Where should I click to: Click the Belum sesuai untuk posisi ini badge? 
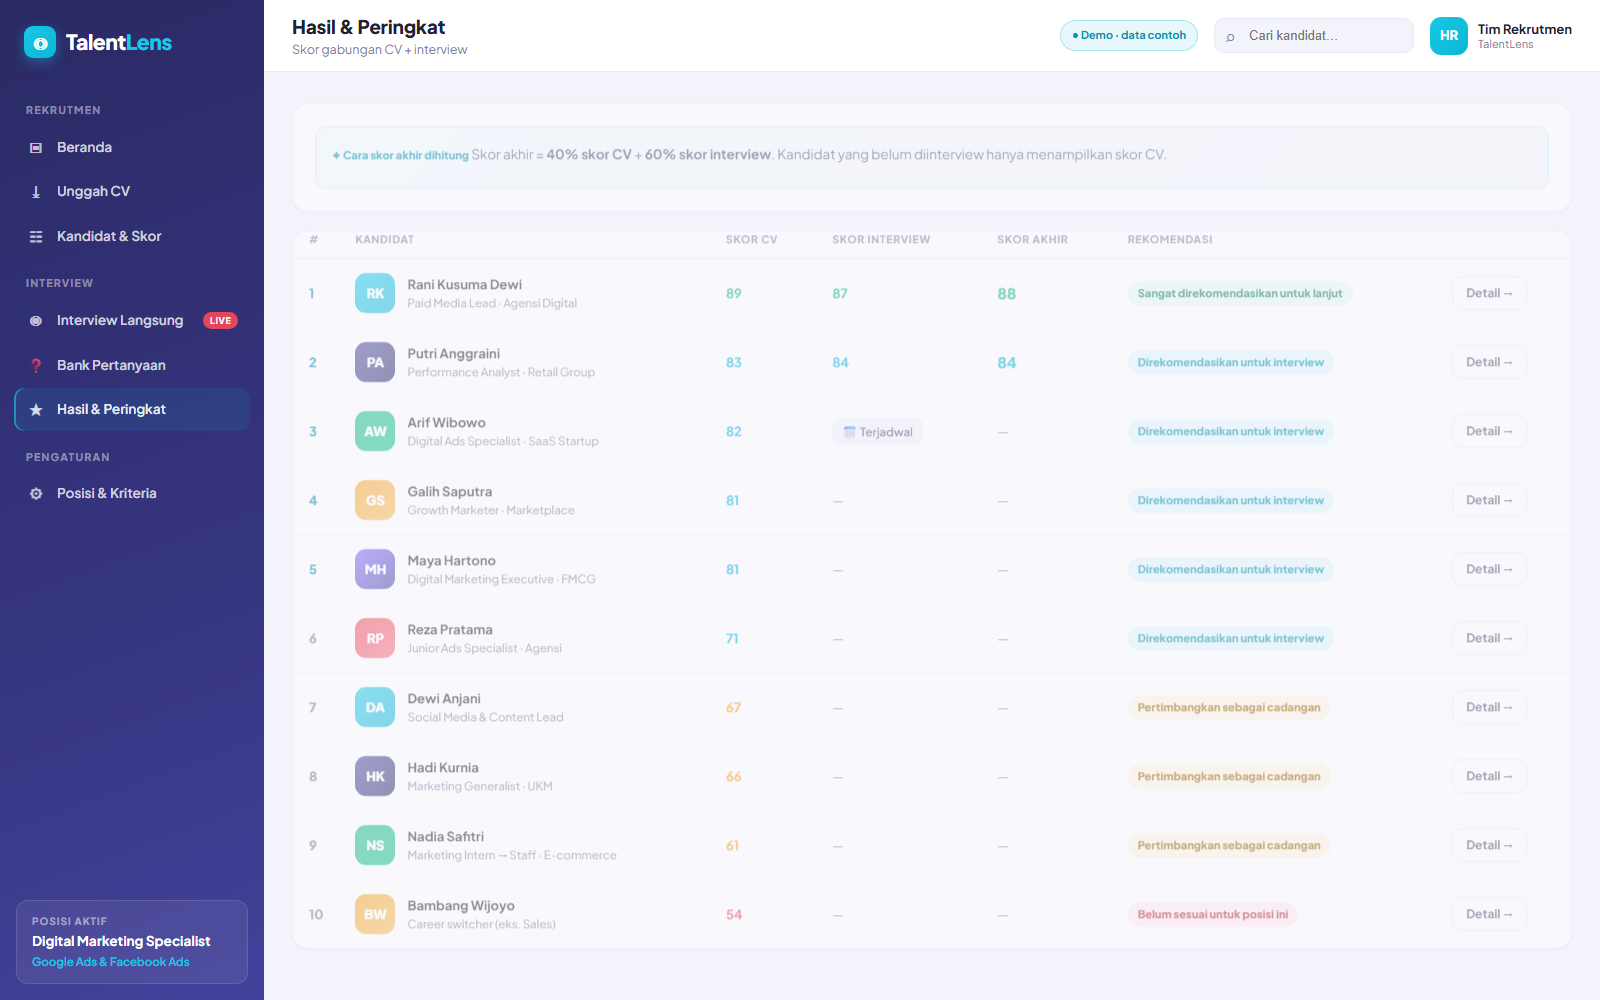(x=1213, y=914)
